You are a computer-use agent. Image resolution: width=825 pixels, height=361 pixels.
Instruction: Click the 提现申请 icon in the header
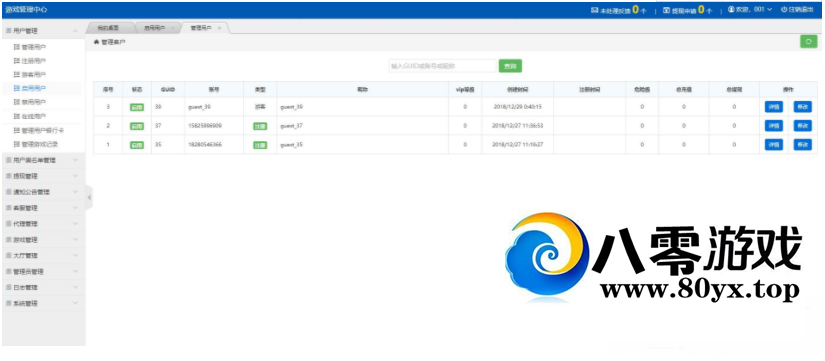click(x=666, y=10)
